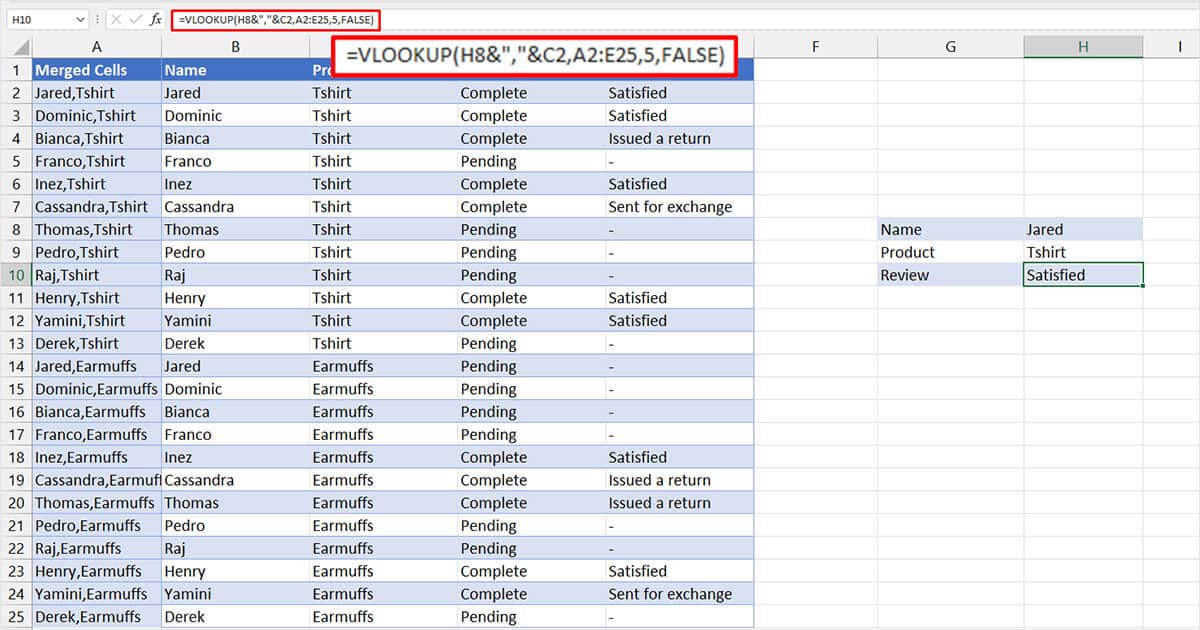Viewport: 1200px width, 630px height.
Task: Click the Select All triangle above the row numbers
Action: coord(18,46)
